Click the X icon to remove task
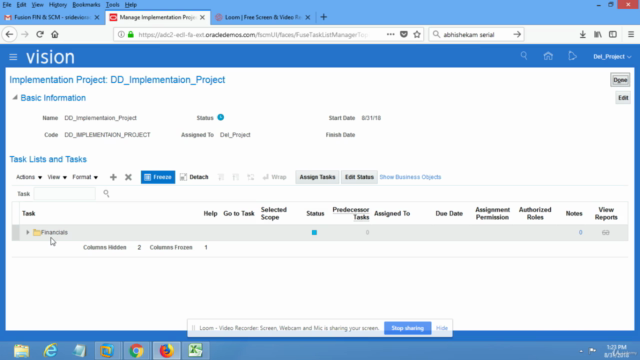Image resolution: width=640 pixels, height=360 pixels. click(x=128, y=177)
